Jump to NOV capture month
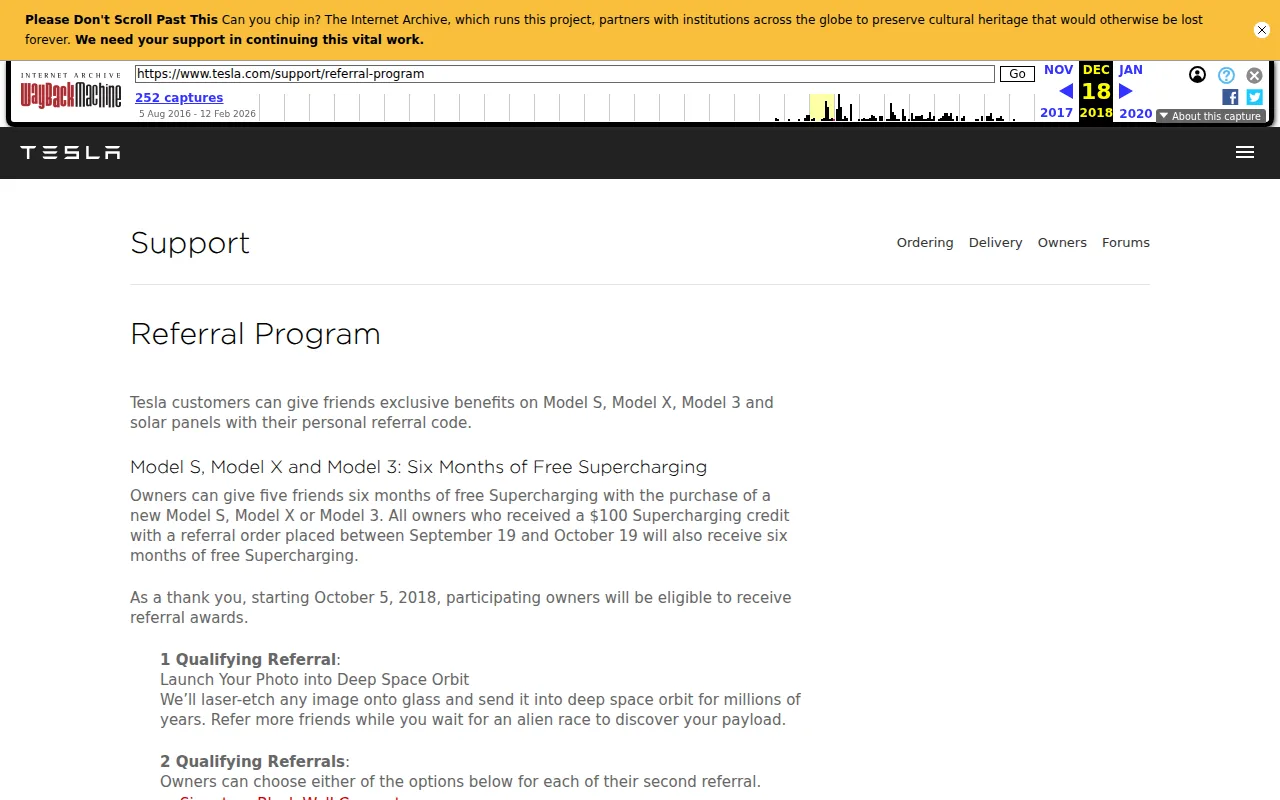The image size is (1280, 800). (1058, 70)
